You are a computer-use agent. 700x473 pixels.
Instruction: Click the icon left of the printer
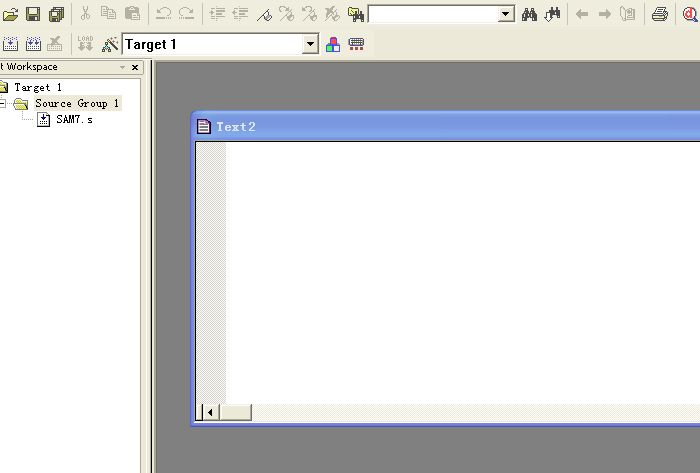click(628, 14)
